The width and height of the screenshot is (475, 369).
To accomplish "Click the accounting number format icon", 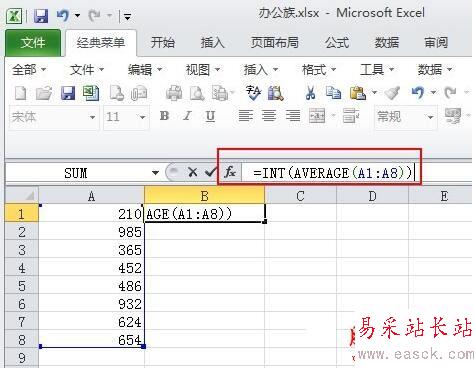I will 453,116.
